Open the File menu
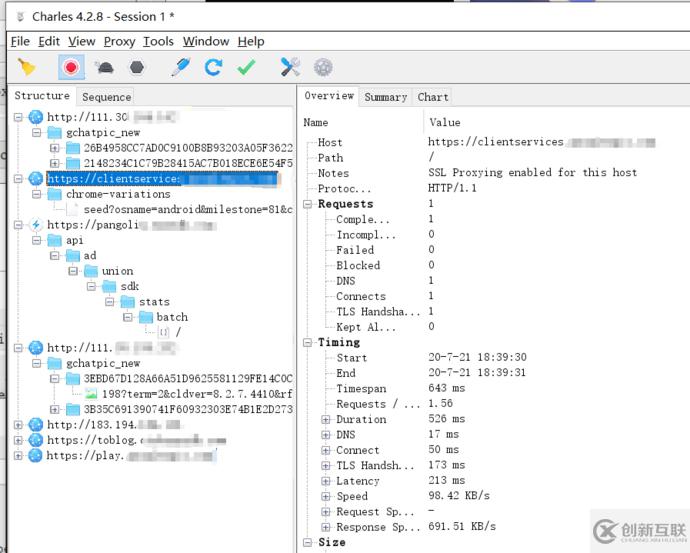690x553 pixels. click(x=20, y=41)
